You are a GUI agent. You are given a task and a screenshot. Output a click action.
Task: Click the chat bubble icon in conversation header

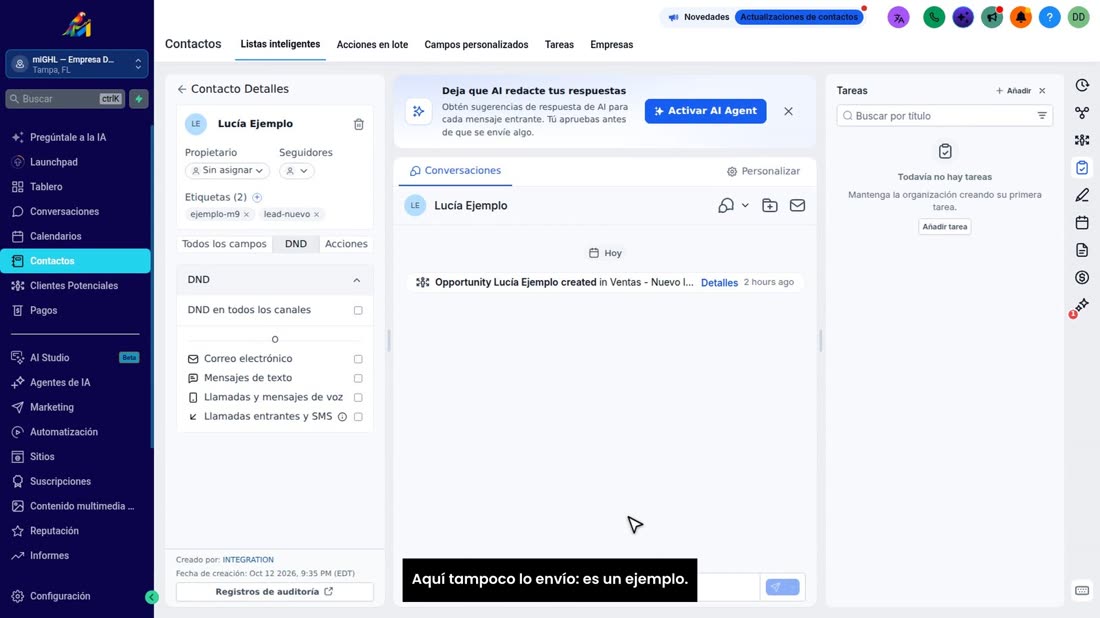(x=725, y=206)
